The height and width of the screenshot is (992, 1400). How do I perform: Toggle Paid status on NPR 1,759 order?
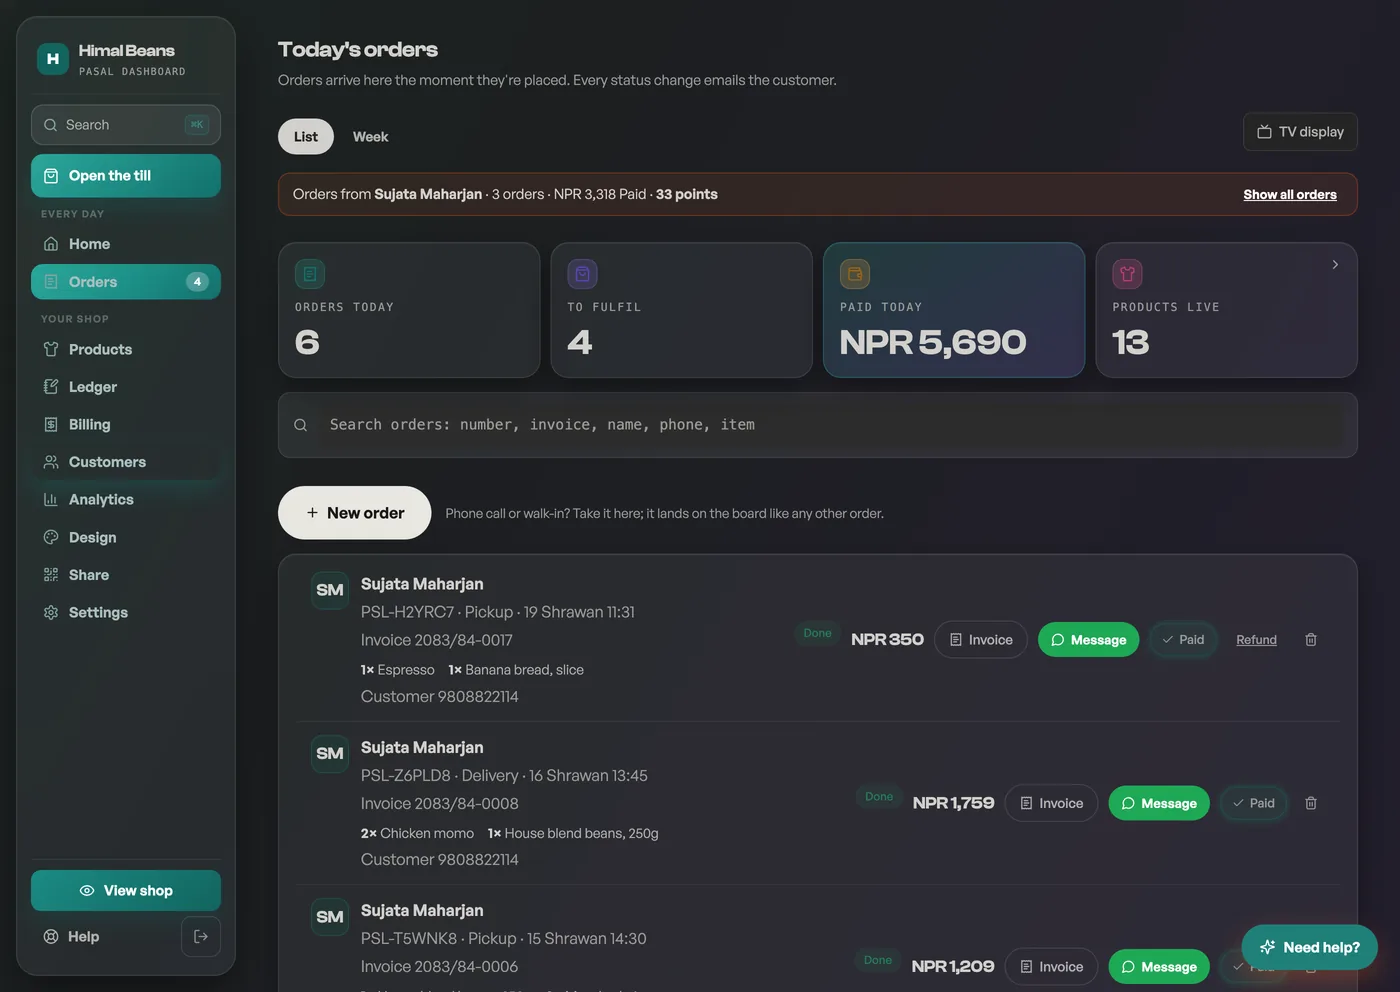[1254, 803]
